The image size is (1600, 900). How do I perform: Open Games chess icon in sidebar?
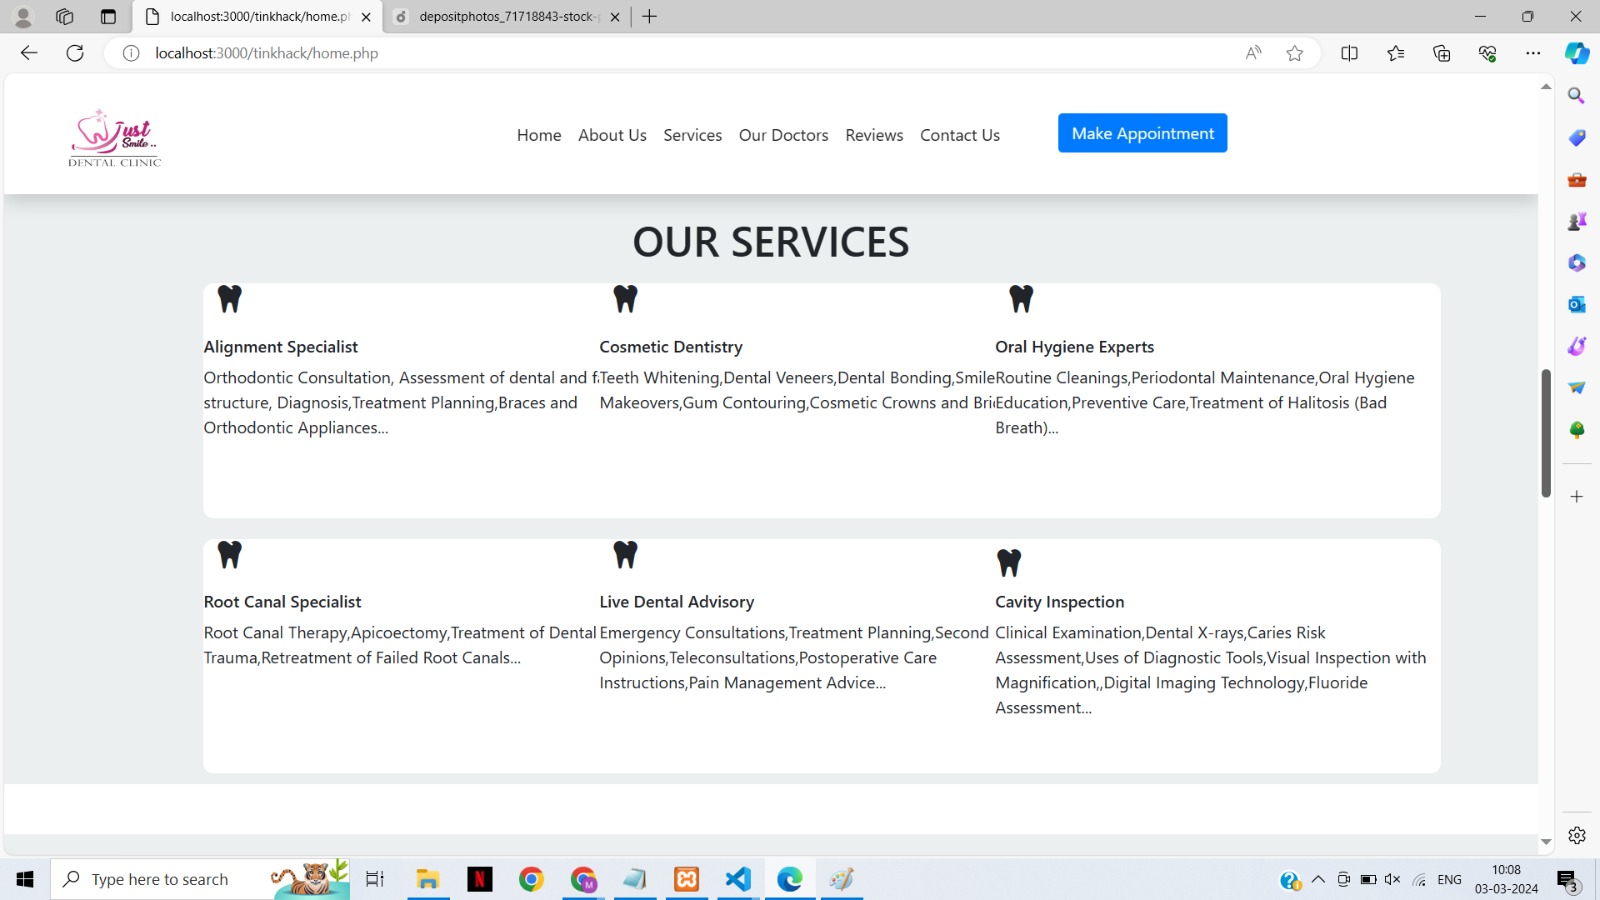(x=1577, y=221)
